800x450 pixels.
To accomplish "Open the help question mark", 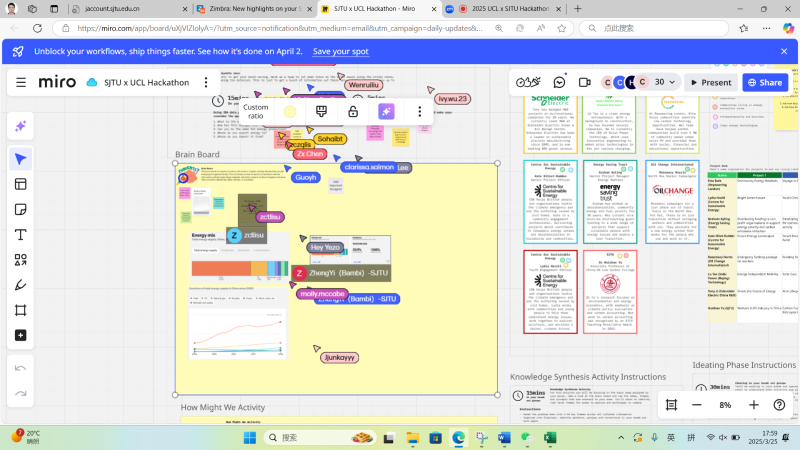I will tap(779, 405).
